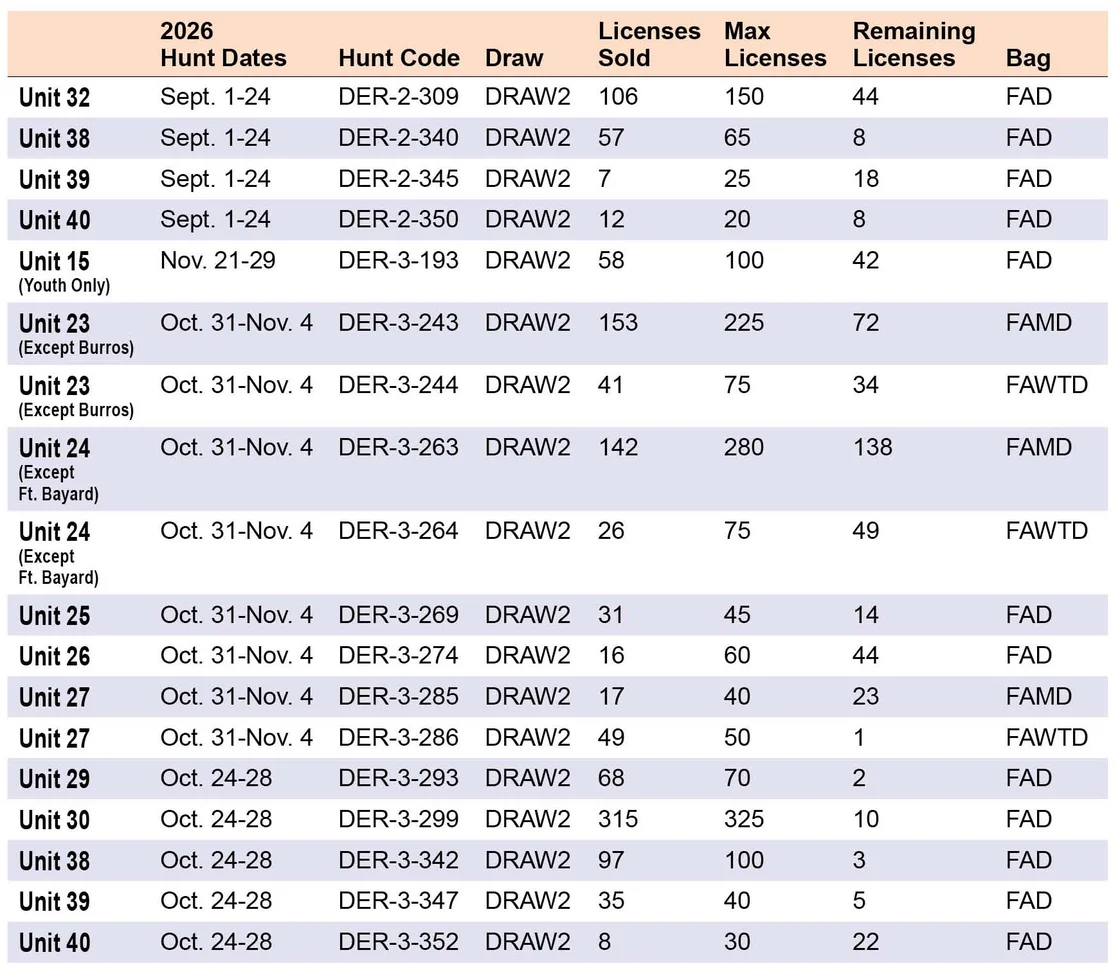The height and width of the screenshot is (975, 1120).
Task: Select the Unit 15 Youth Only row label
Action: coord(64,271)
